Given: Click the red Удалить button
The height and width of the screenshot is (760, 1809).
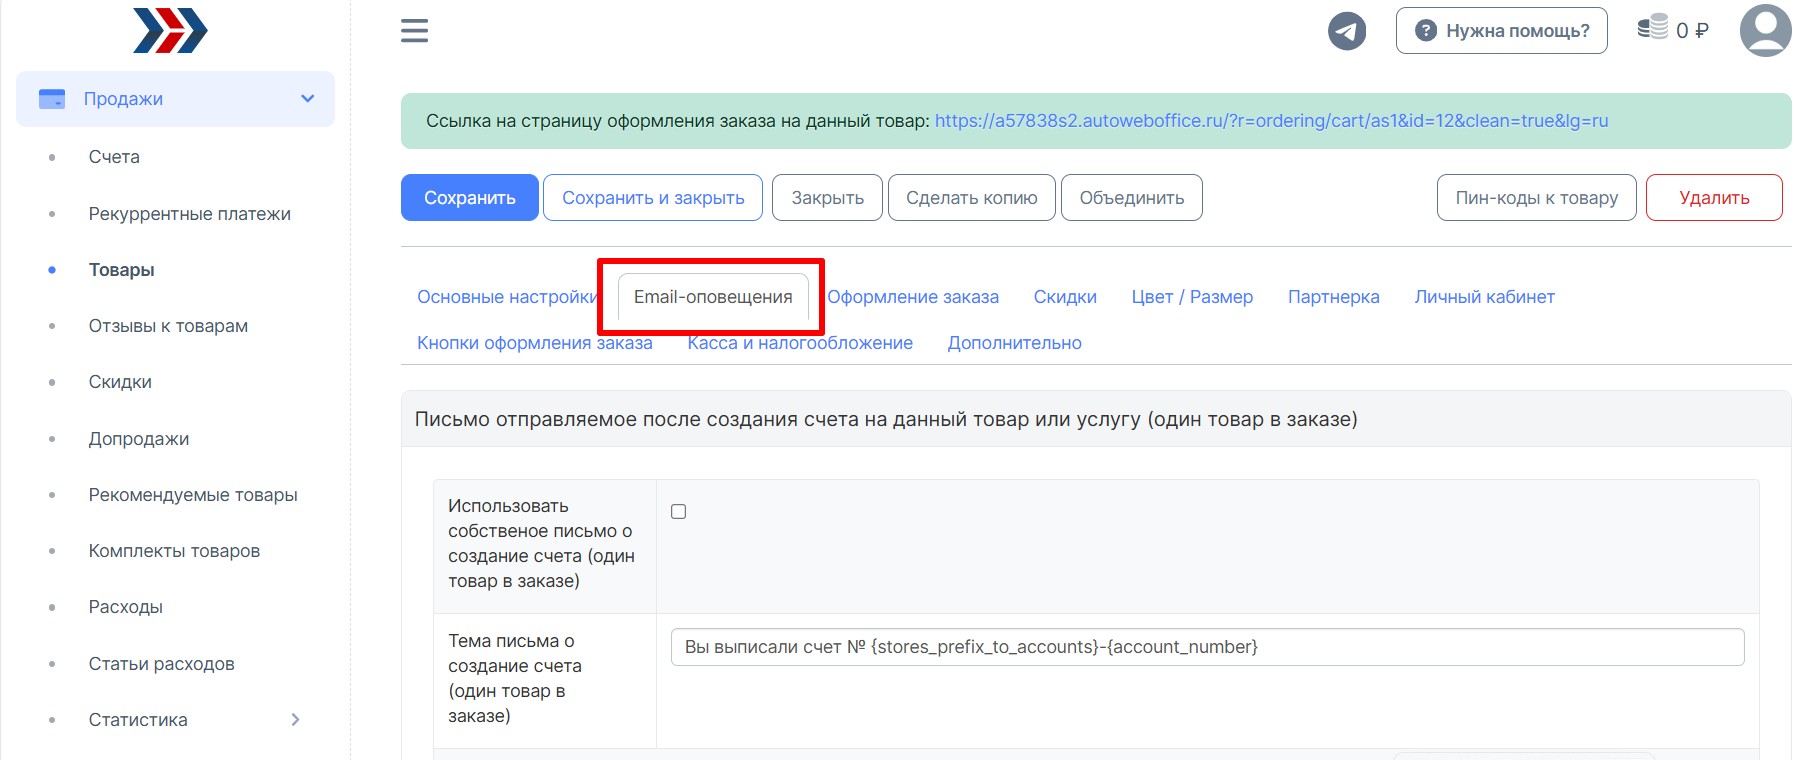Looking at the screenshot, I should (1713, 198).
